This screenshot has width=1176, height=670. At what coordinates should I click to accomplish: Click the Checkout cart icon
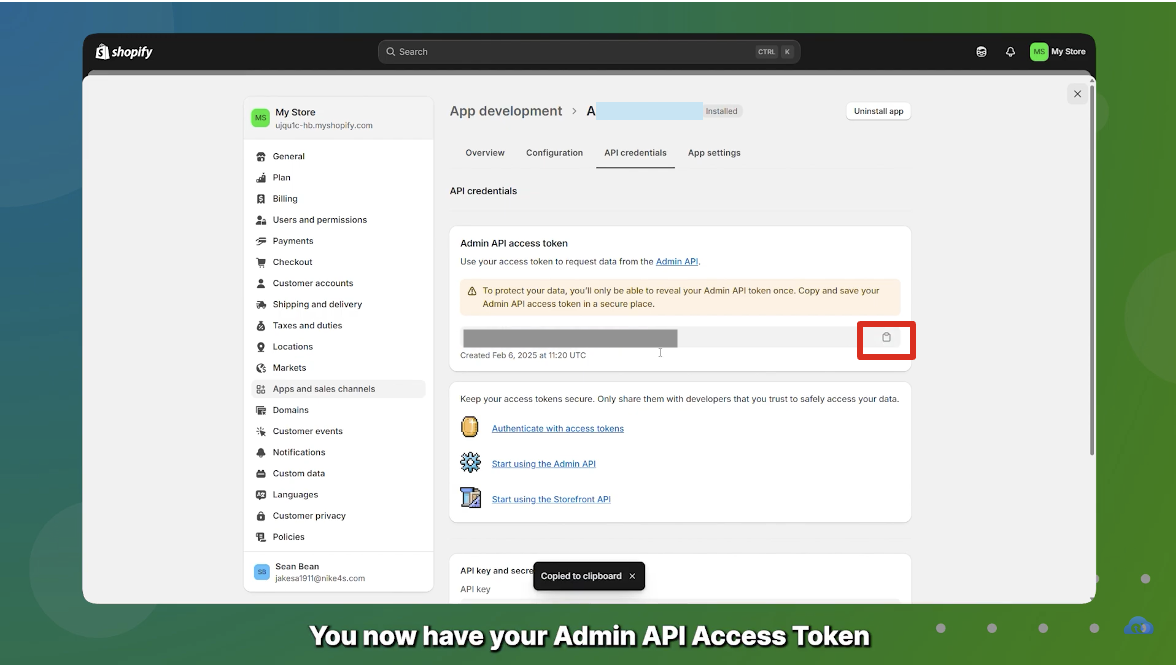point(261,262)
